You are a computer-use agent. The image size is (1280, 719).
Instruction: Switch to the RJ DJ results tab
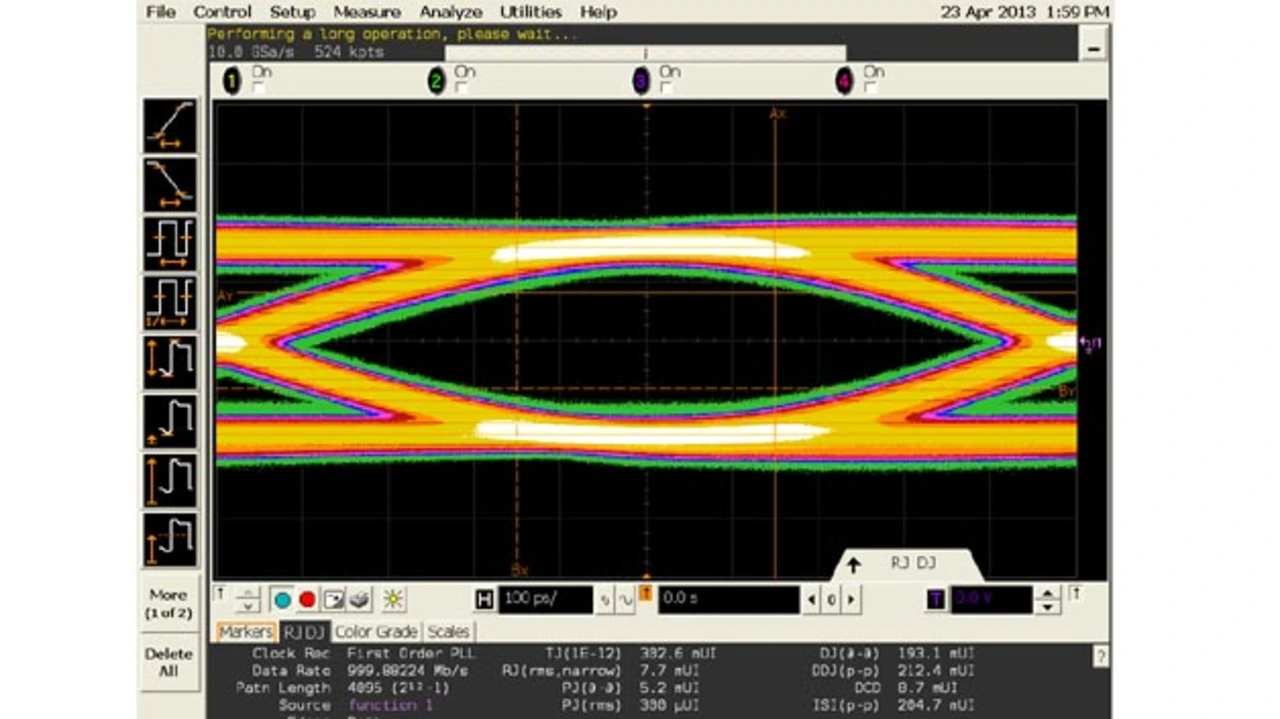pos(303,632)
